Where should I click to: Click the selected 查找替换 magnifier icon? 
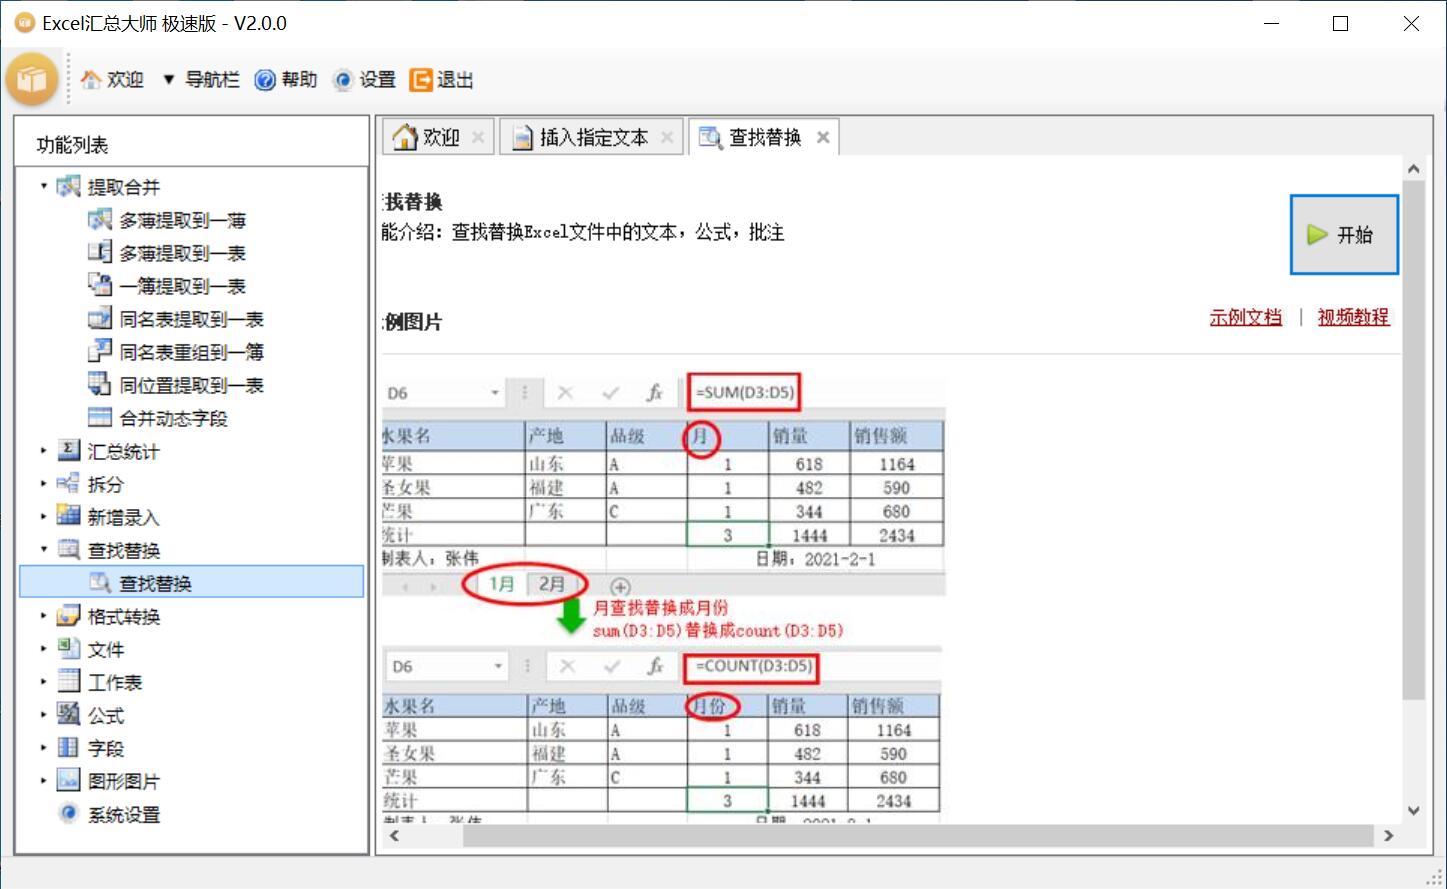click(x=100, y=582)
